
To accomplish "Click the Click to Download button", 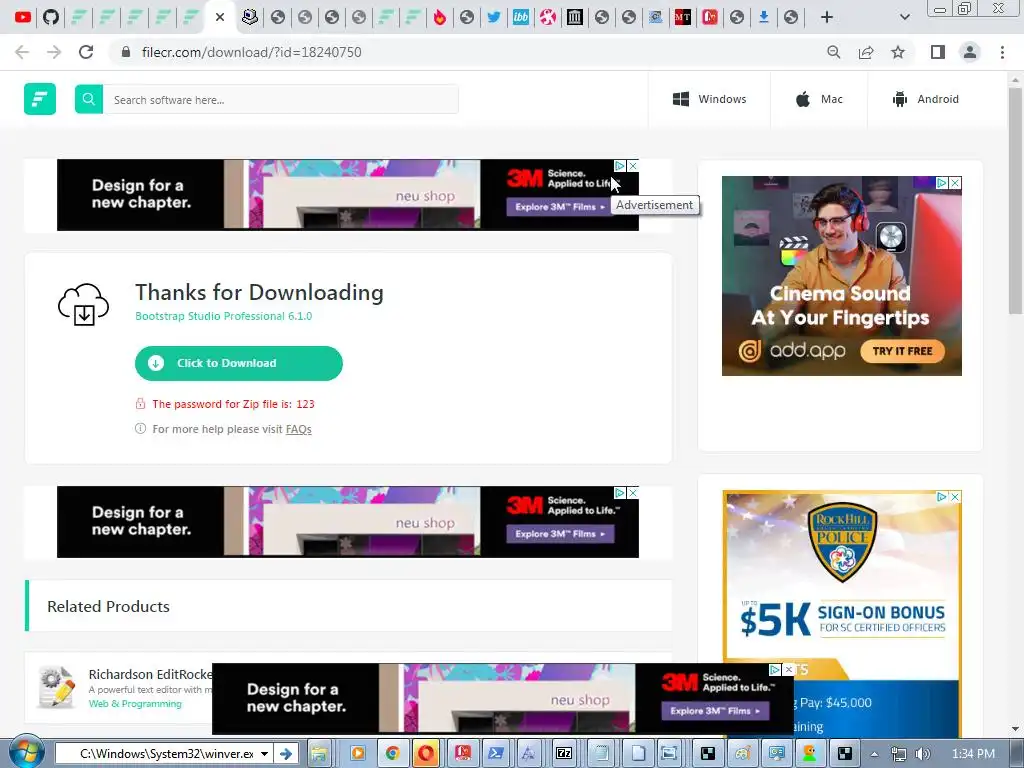I will click(x=238, y=363).
